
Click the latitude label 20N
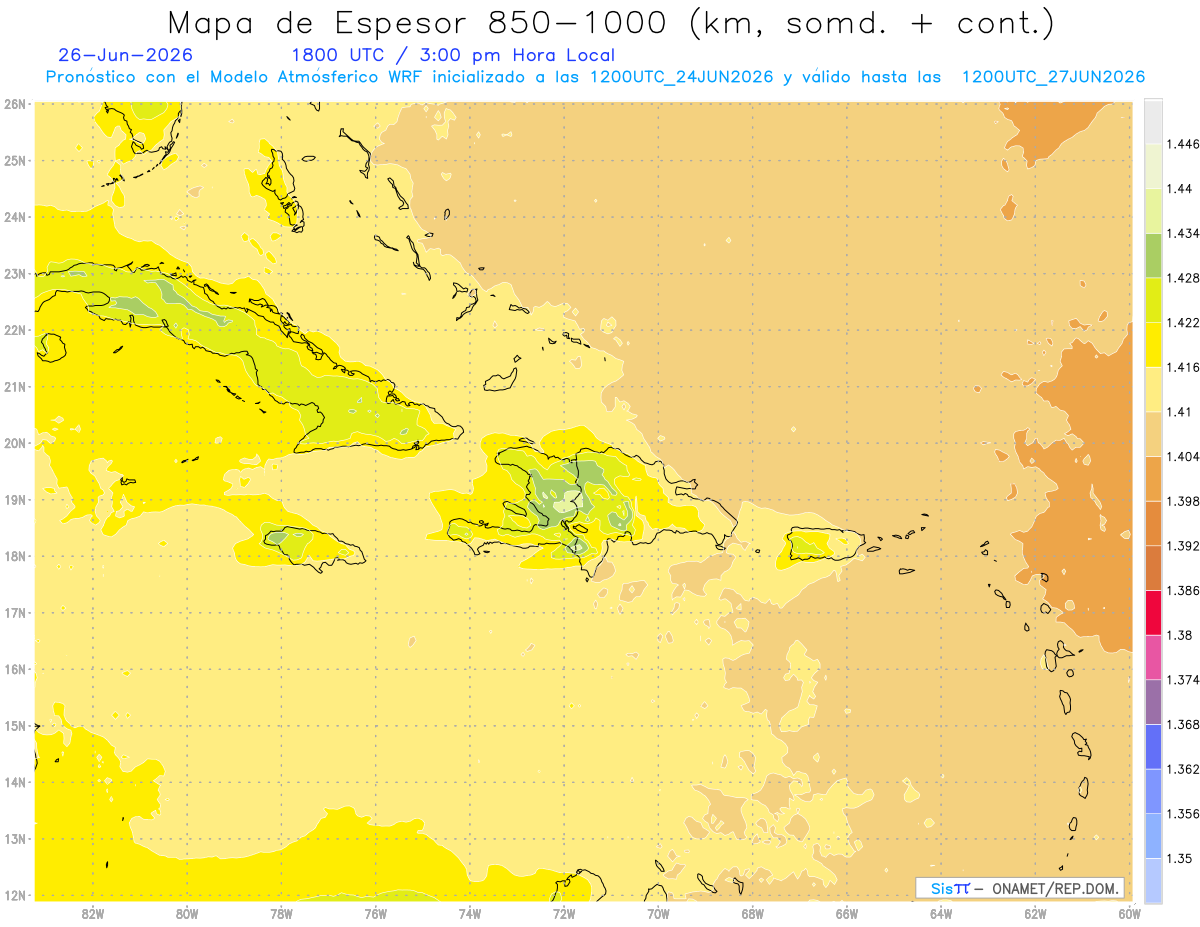tap(15, 442)
